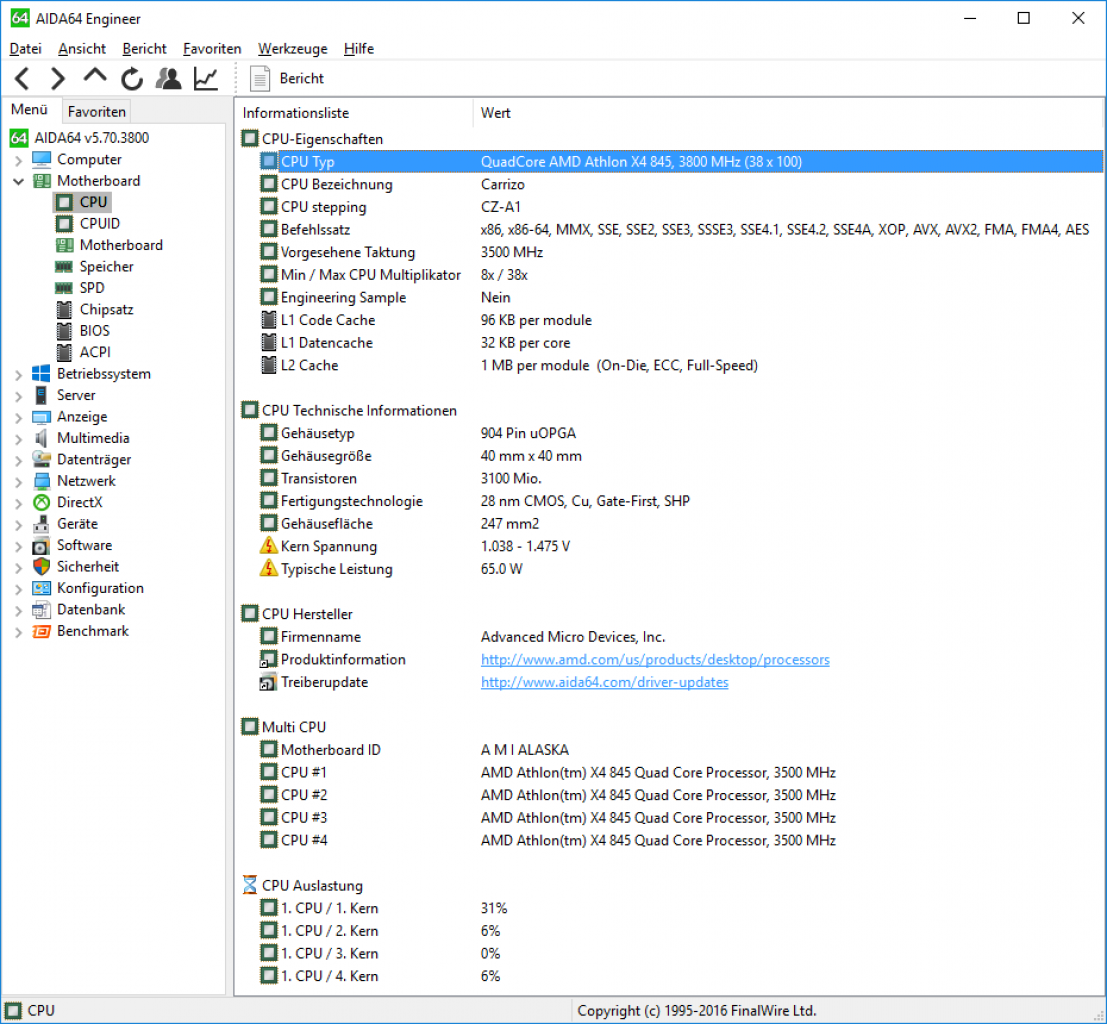Select the SPD tree entry
1107x1024 pixels.
[x=92, y=287]
